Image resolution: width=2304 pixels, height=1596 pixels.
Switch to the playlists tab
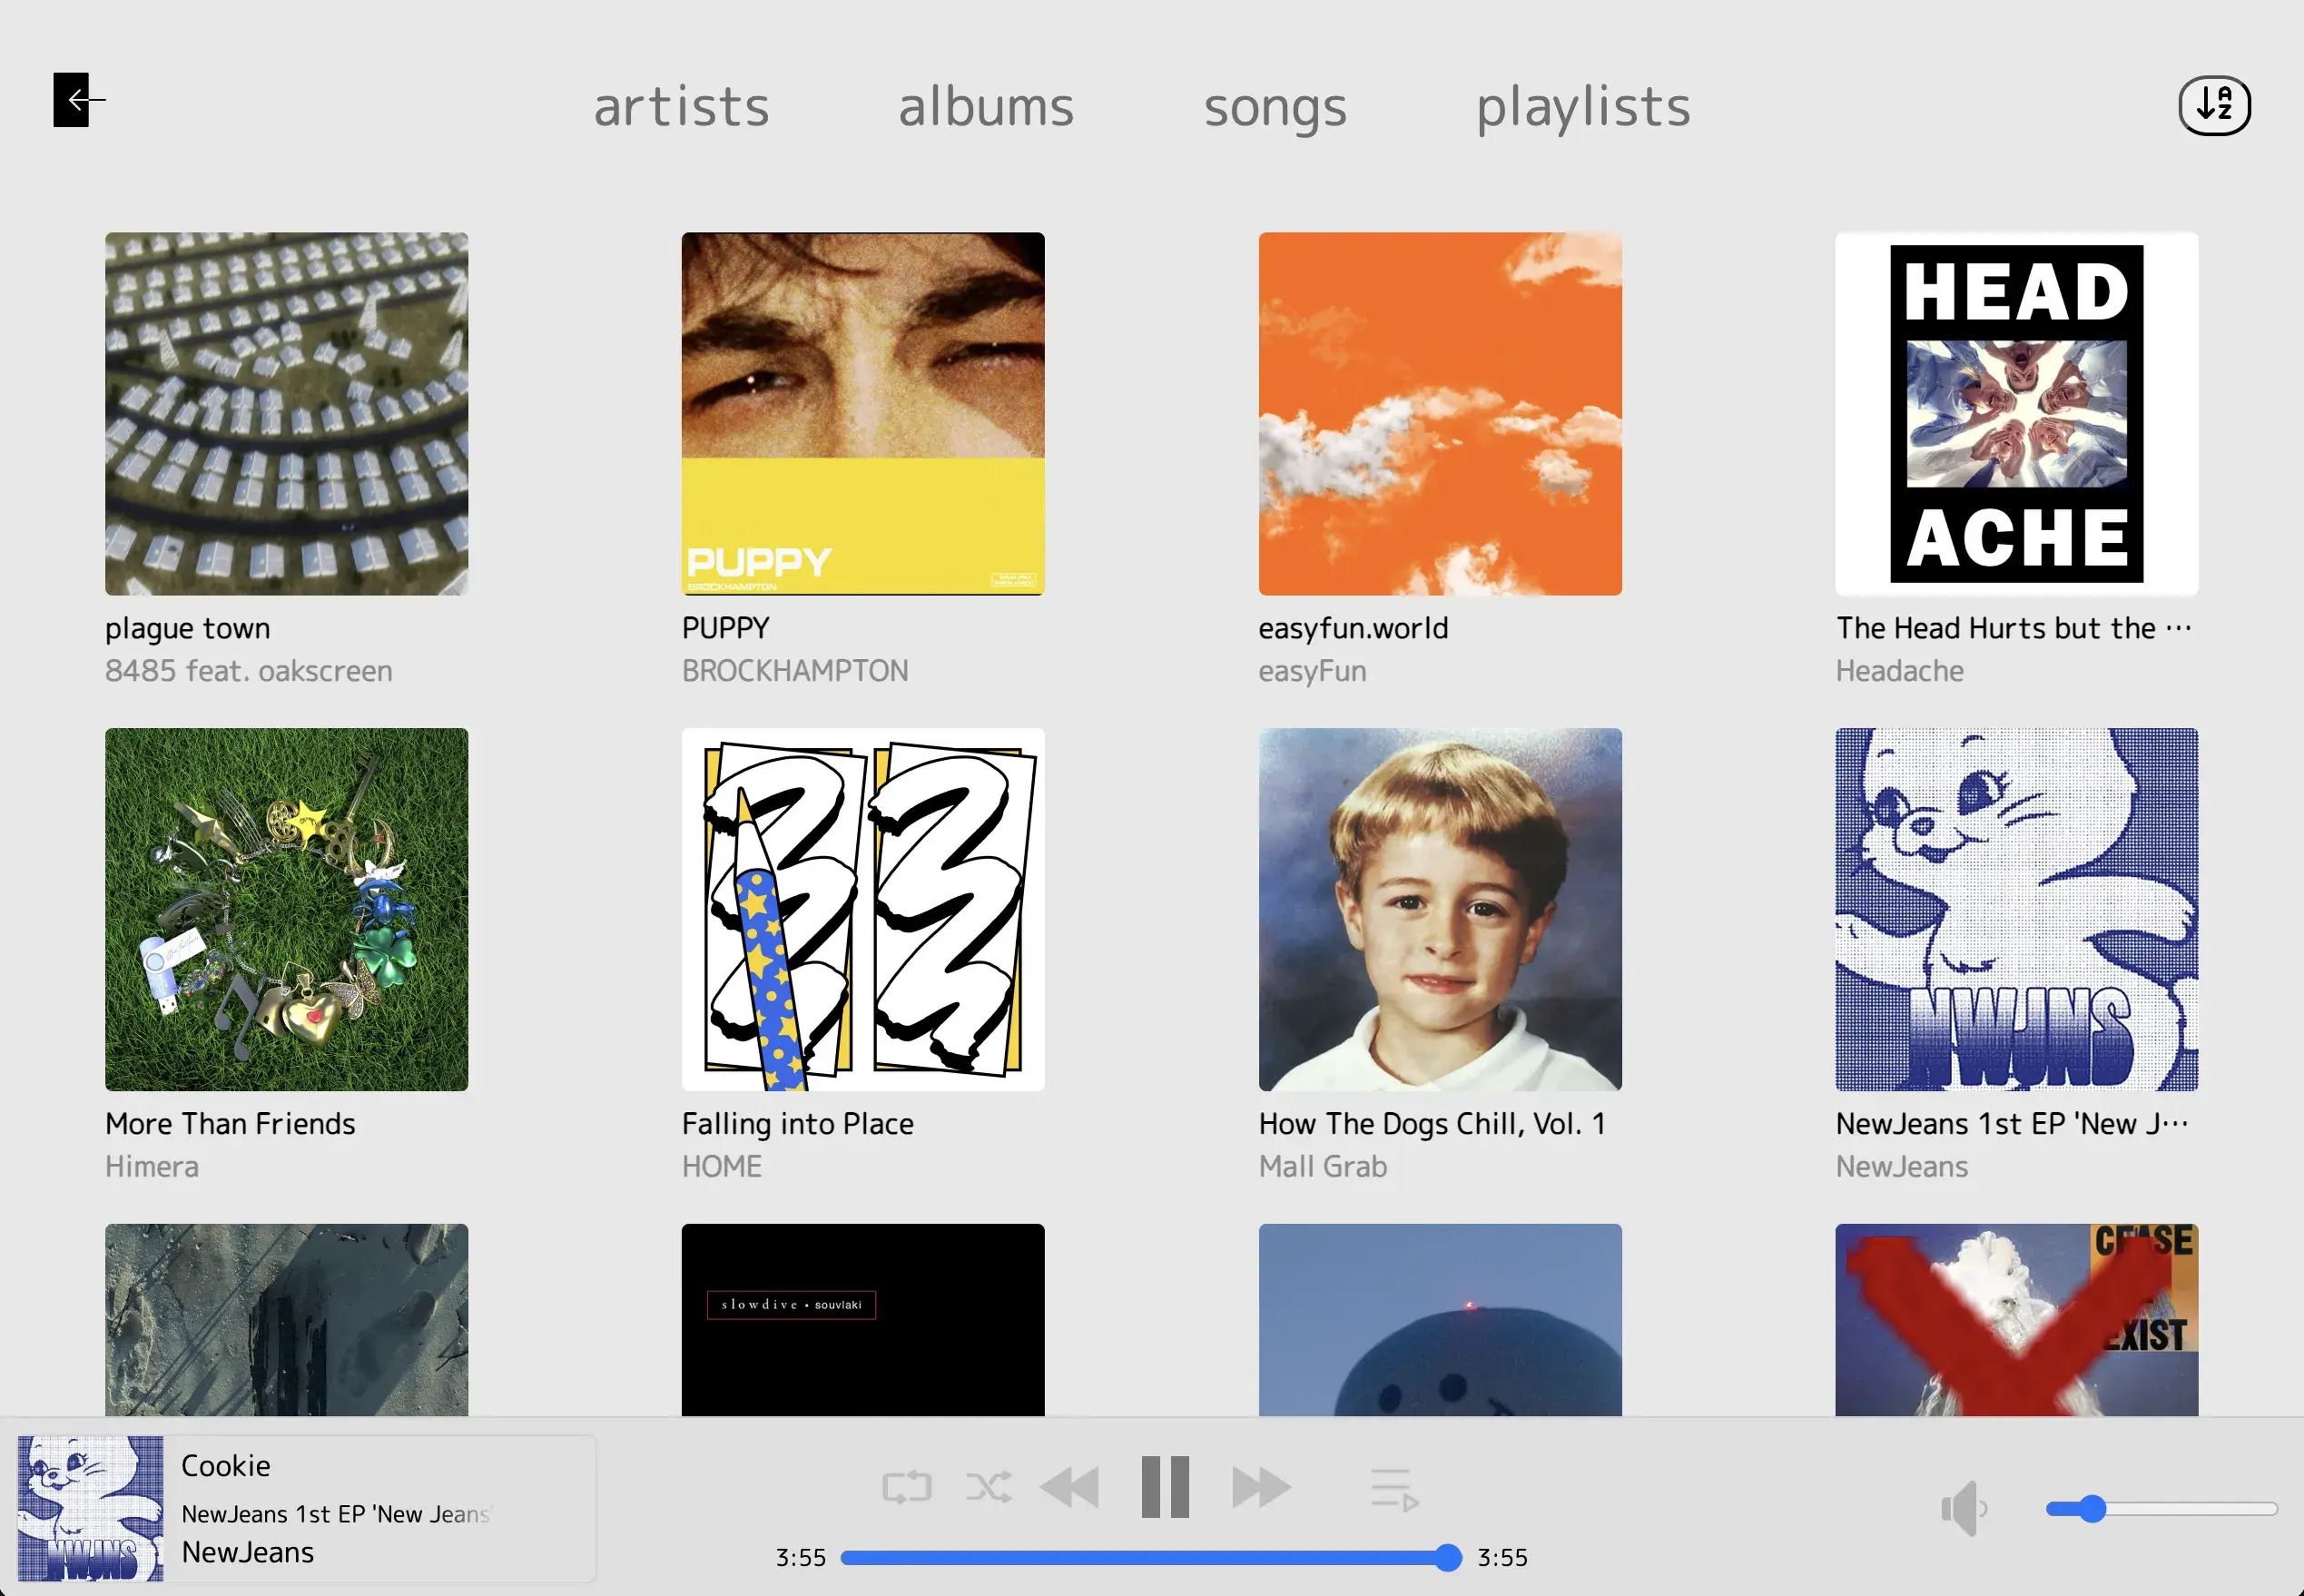click(1583, 108)
